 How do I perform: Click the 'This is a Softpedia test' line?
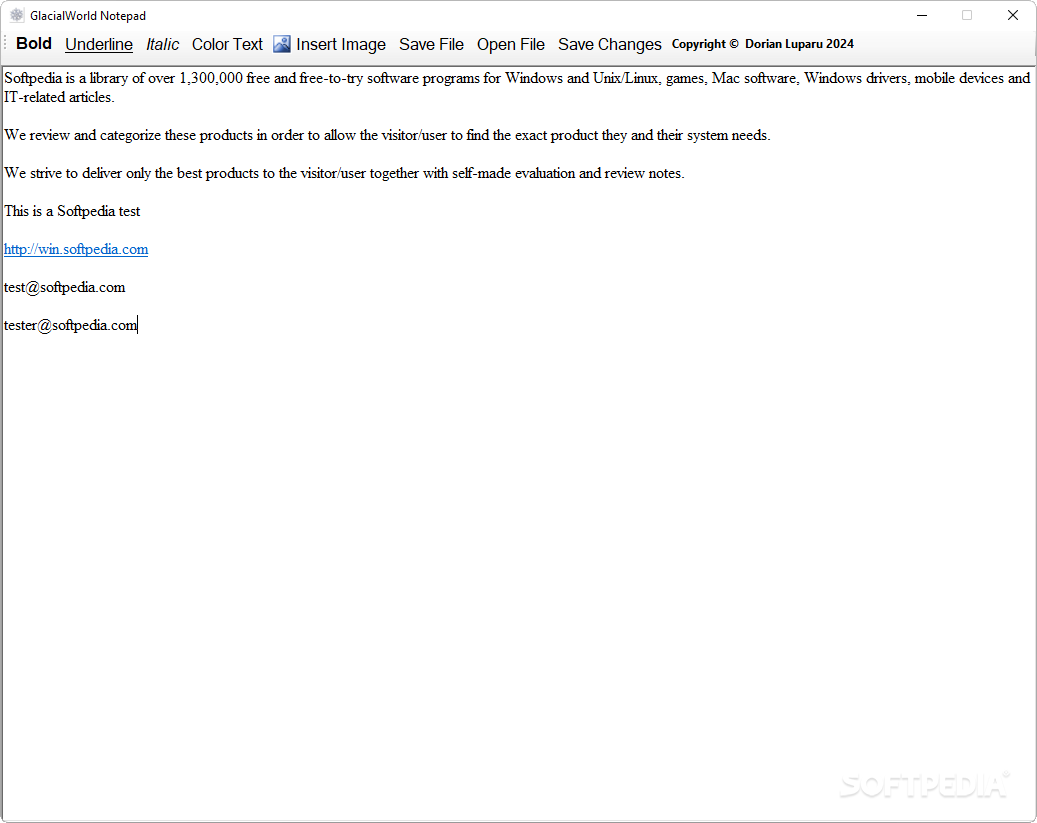[x=72, y=211]
